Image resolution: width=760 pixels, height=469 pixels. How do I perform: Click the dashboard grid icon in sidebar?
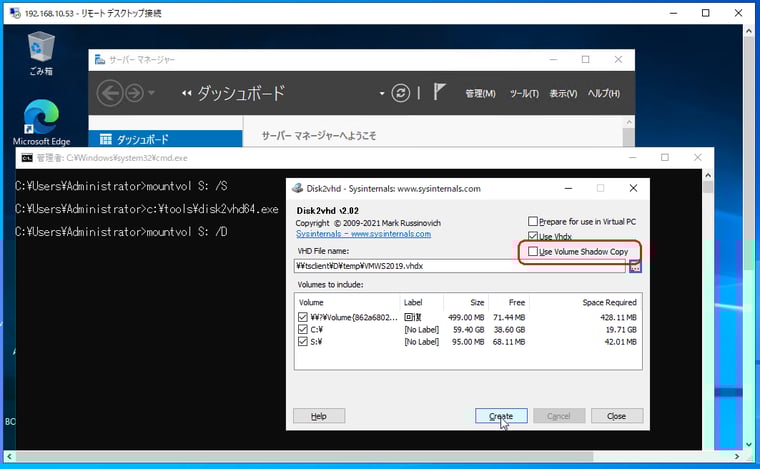[x=106, y=140]
